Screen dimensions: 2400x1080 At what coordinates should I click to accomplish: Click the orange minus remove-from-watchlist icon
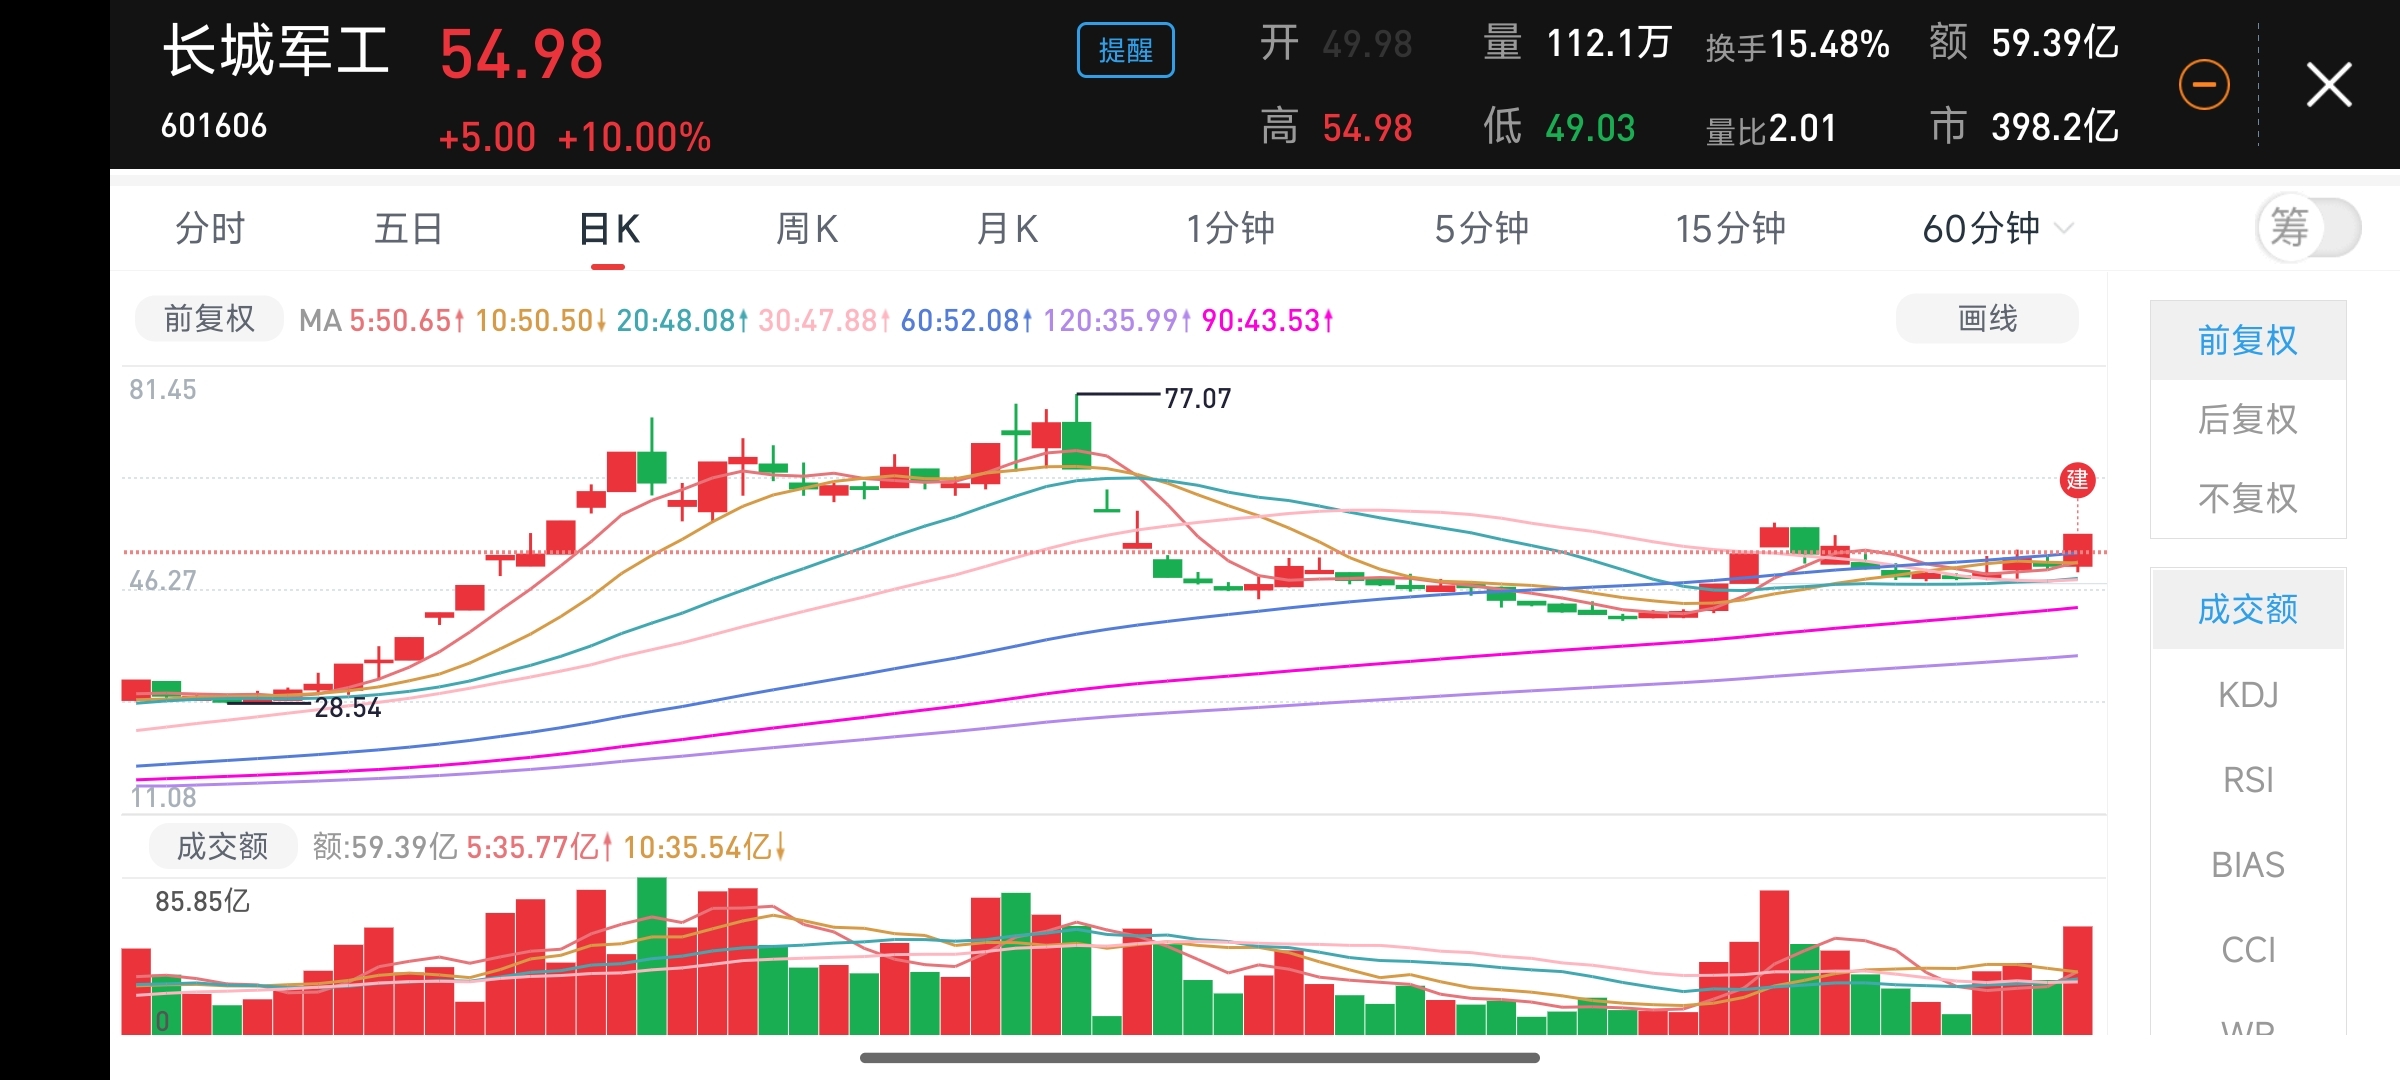point(2204,85)
